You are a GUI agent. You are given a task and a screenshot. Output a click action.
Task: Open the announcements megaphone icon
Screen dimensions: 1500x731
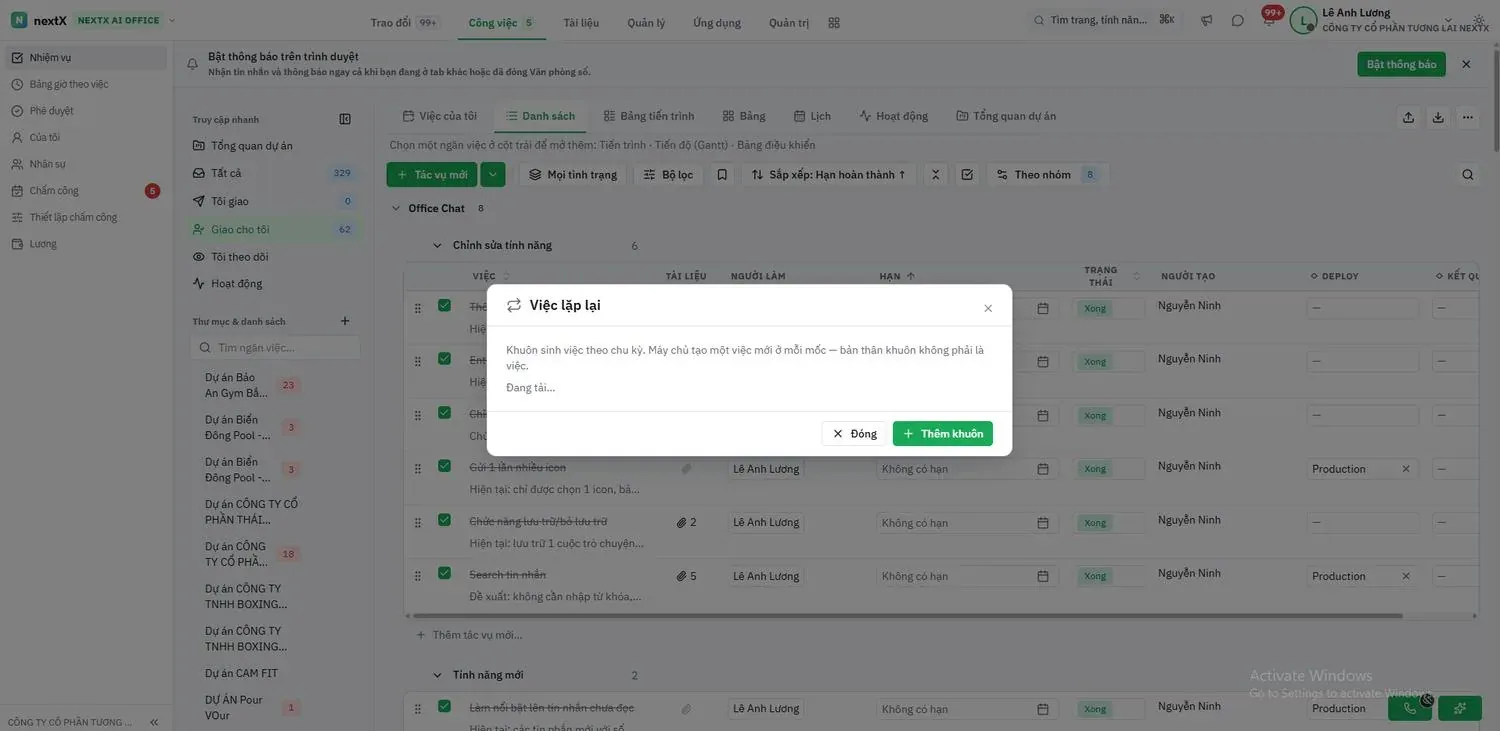[1207, 20]
